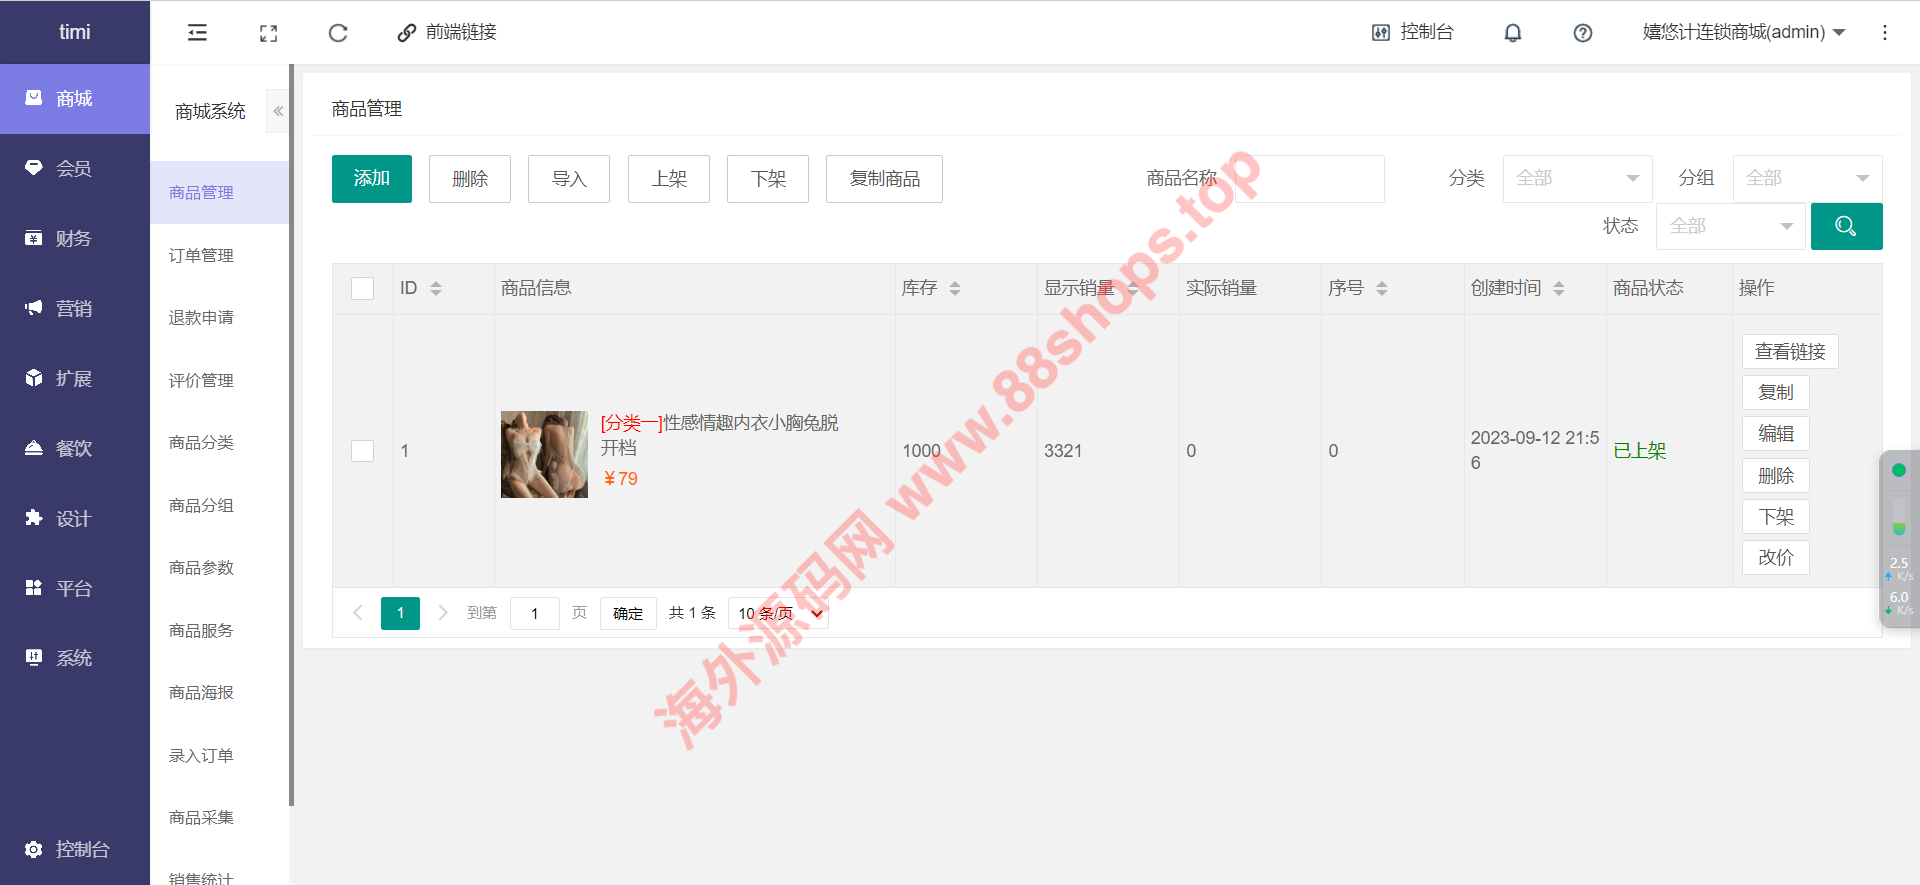Open the 10 条/页 page size selector

click(x=778, y=613)
